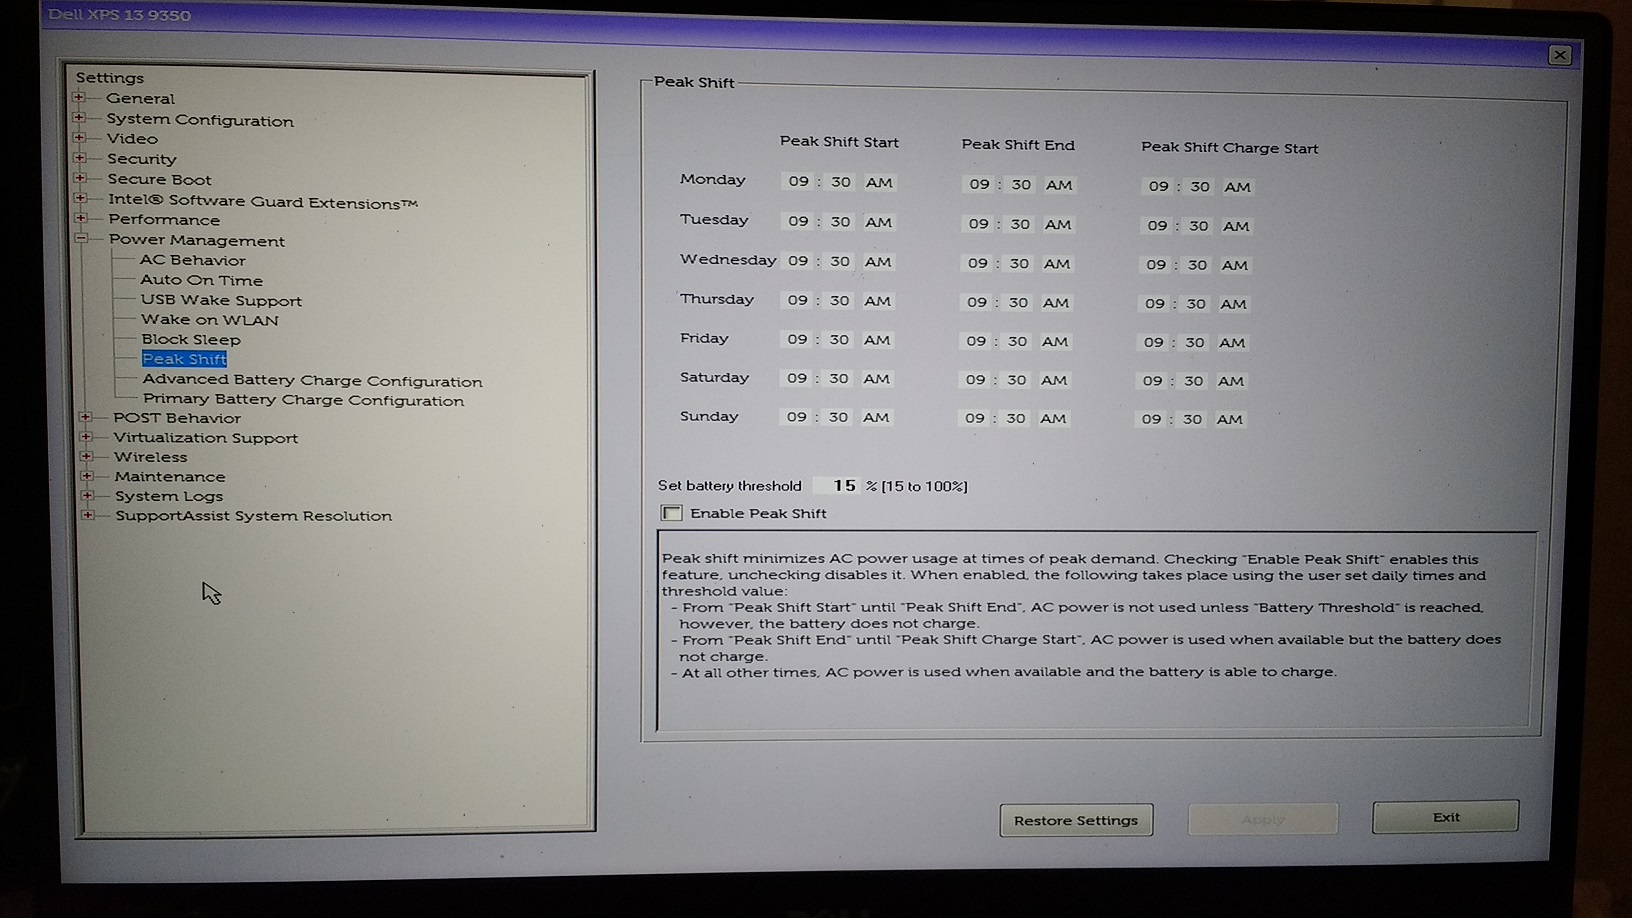Select the Video tree label
The width and height of the screenshot is (1632, 918).
[x=132, y=139]
